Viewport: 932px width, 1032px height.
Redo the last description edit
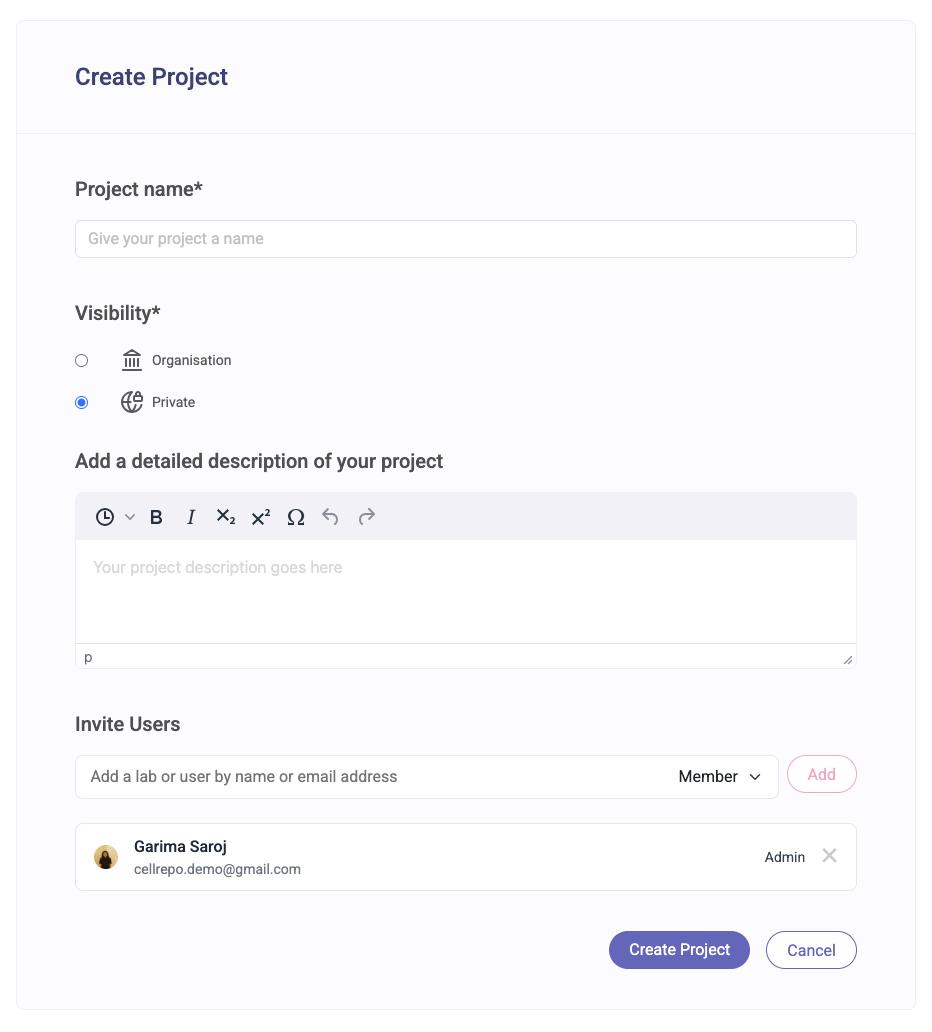coord(366,517)
